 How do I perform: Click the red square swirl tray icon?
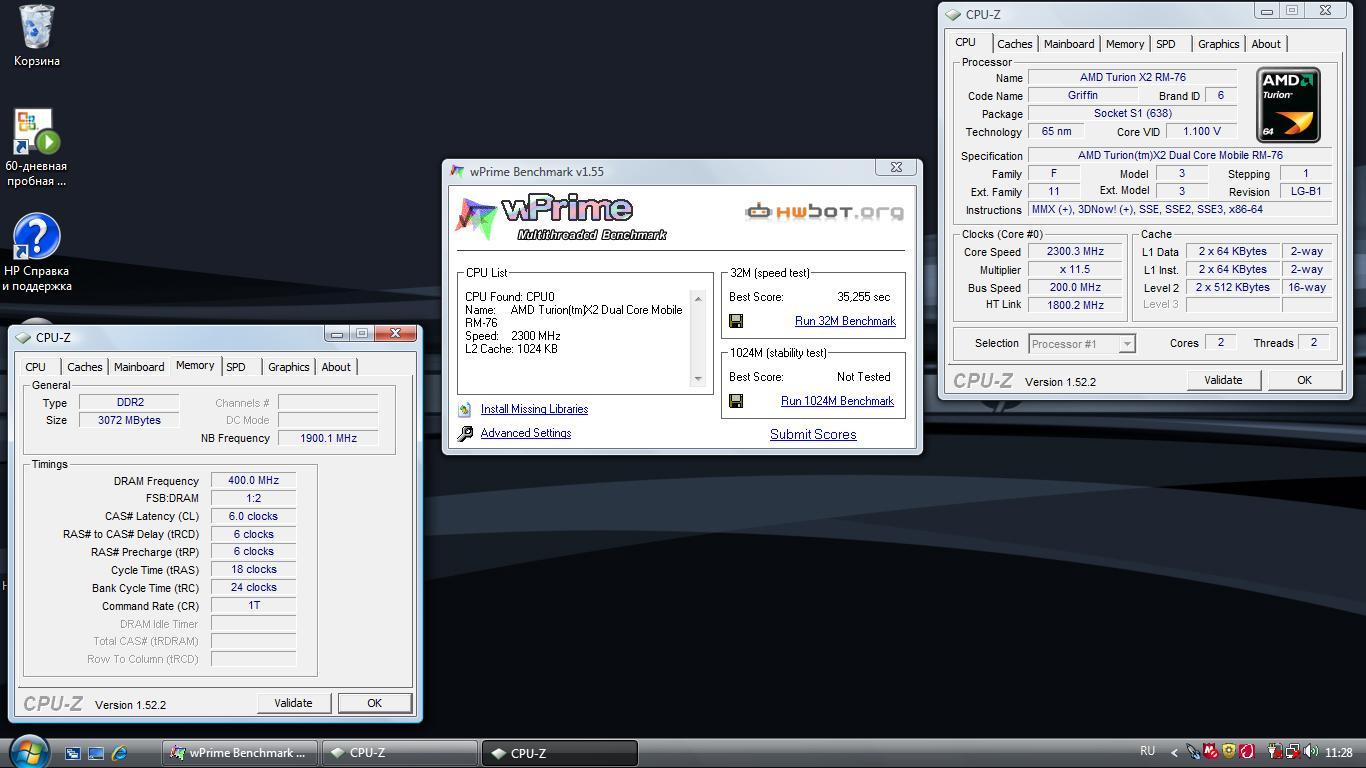[x=1247, y=751]
